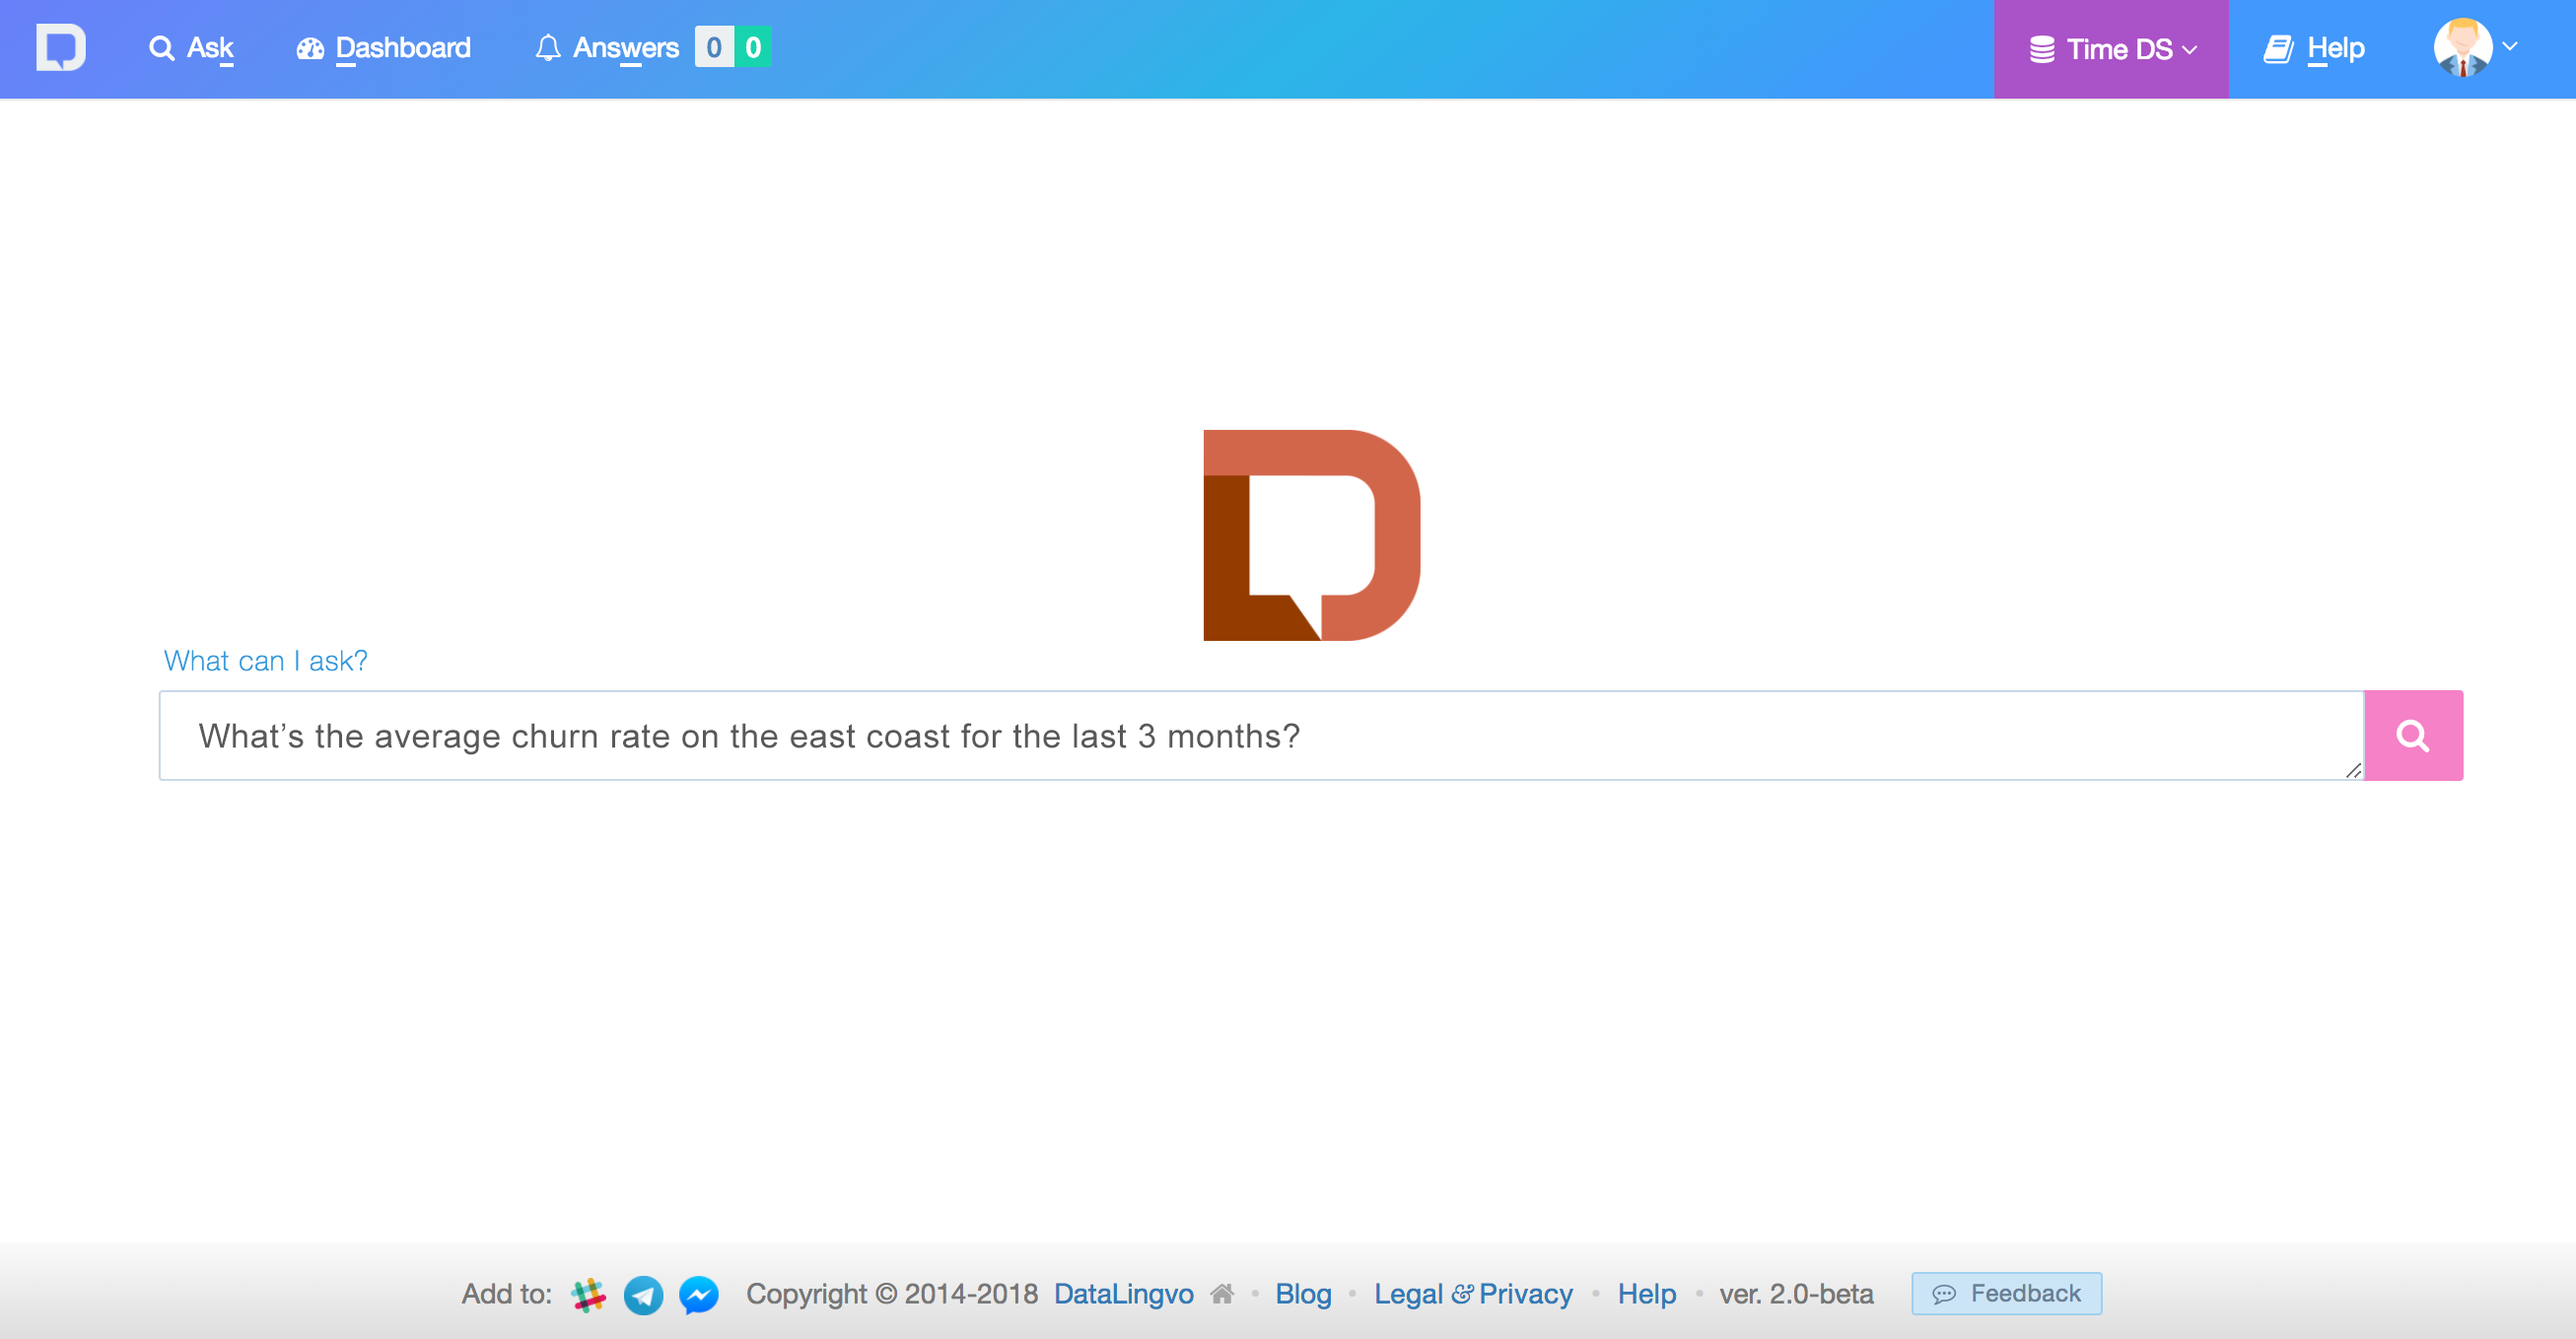Click the home icon beside DataLingvo
Image resolution: width=2576 pixels, height=1339 pixels.
(x=1221, y=1294)
